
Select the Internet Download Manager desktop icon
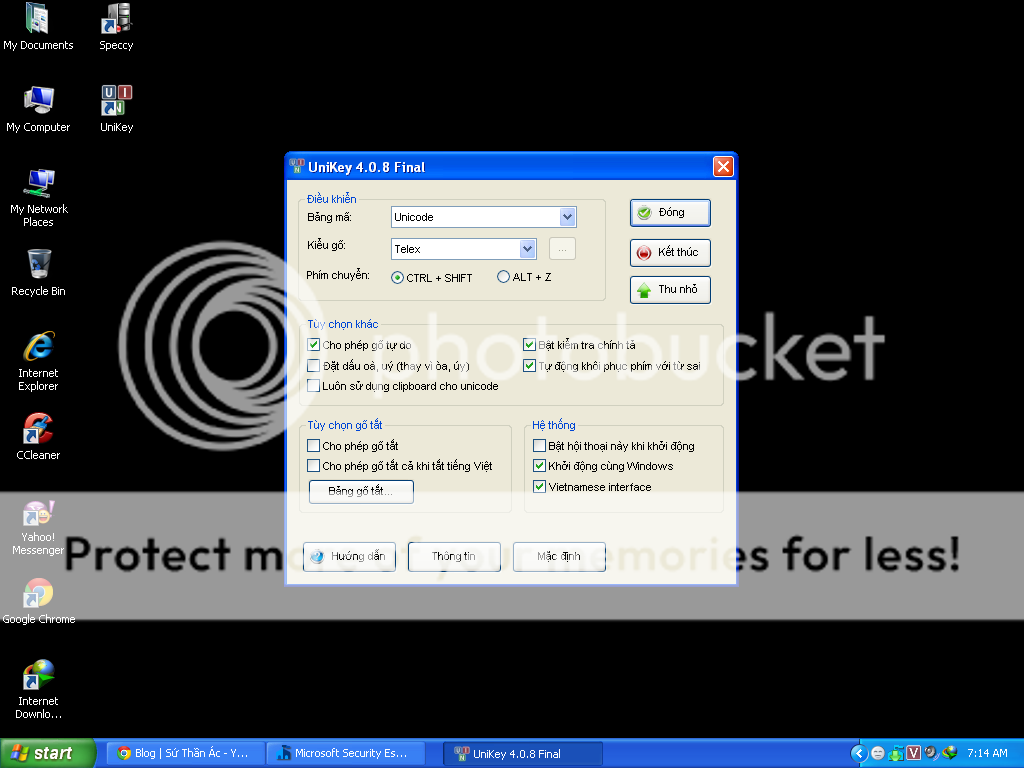(38, 689)
